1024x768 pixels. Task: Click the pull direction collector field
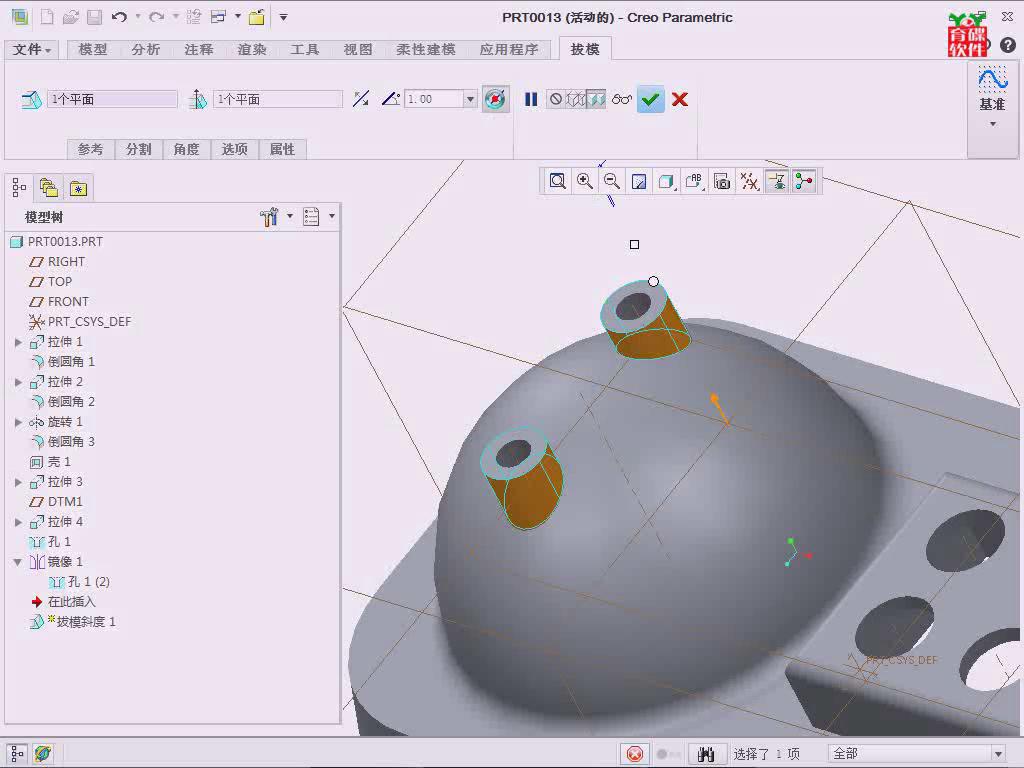pyautogui.click(x=278, y=99)
